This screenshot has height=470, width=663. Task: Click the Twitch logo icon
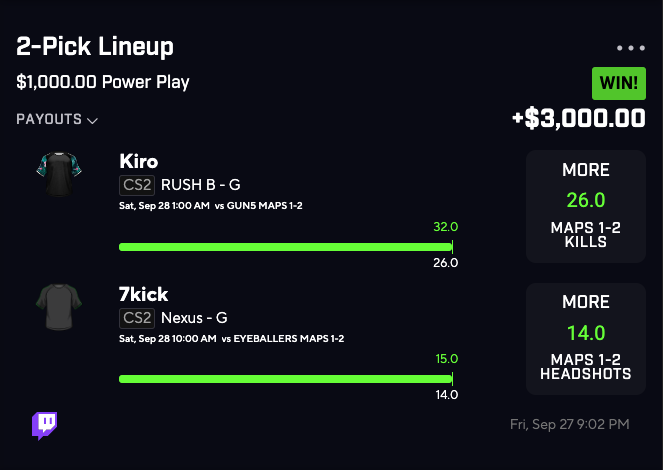point(45,425)
